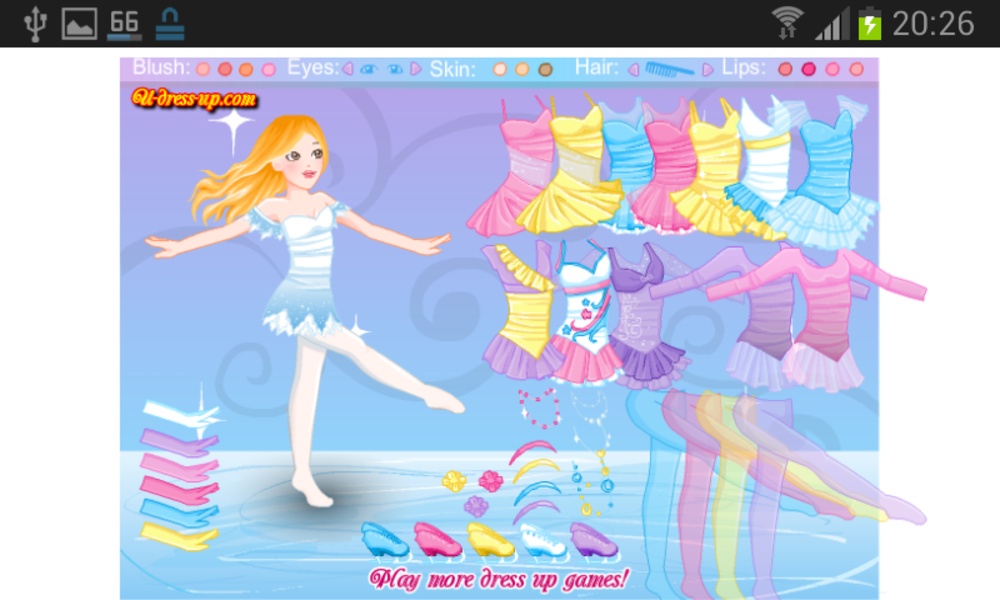This screenshot has height=600, width=1000.
Task: Choose the pink hair flower
Action: [x=490, y=481]
